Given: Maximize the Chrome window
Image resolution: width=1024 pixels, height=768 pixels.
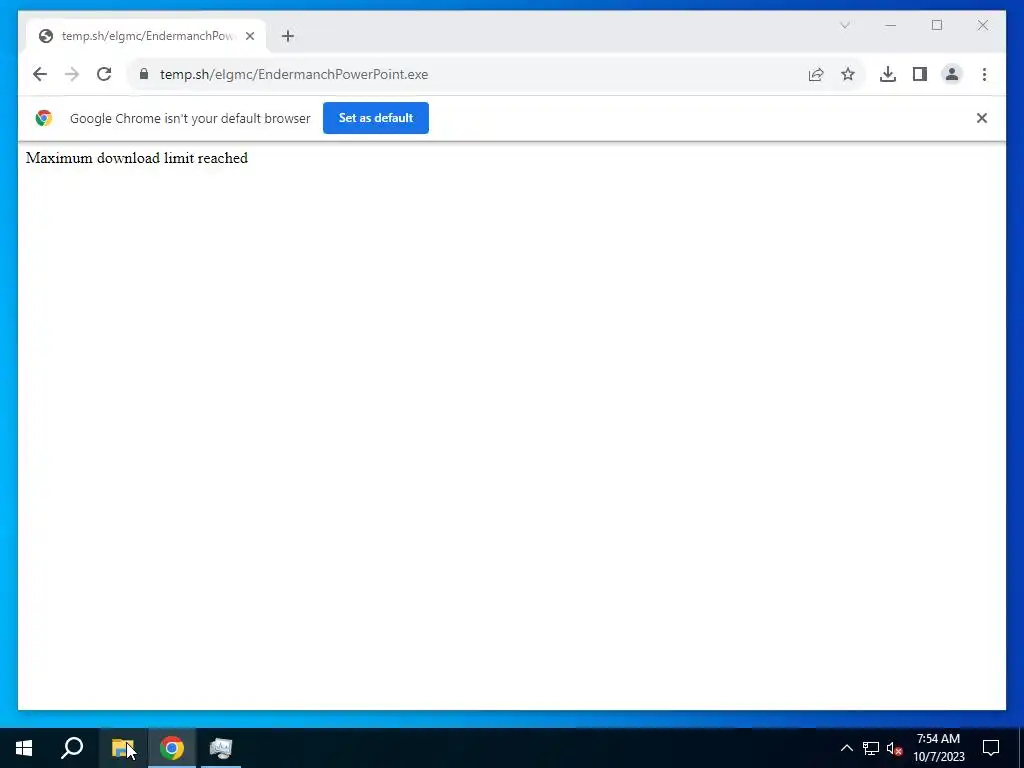Looking at the screenshot, I should pyautogui.click(x=937, y=25).
